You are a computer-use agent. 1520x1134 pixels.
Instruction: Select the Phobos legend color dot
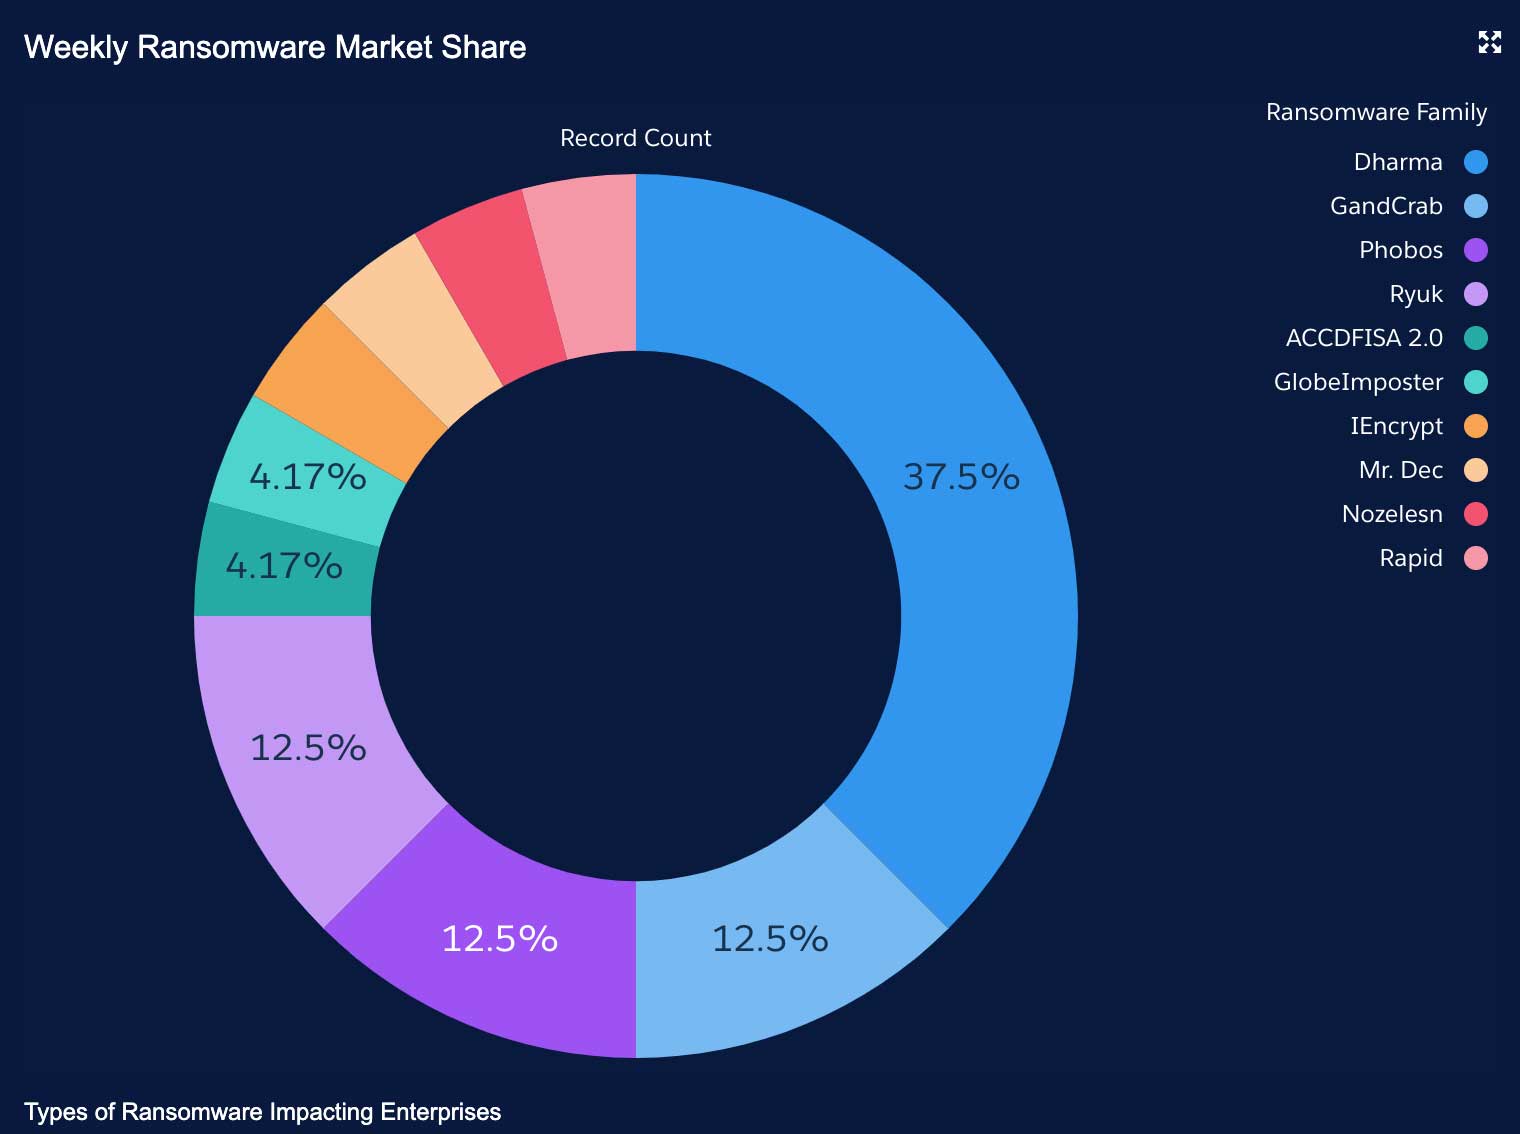tap(1475, 250)
